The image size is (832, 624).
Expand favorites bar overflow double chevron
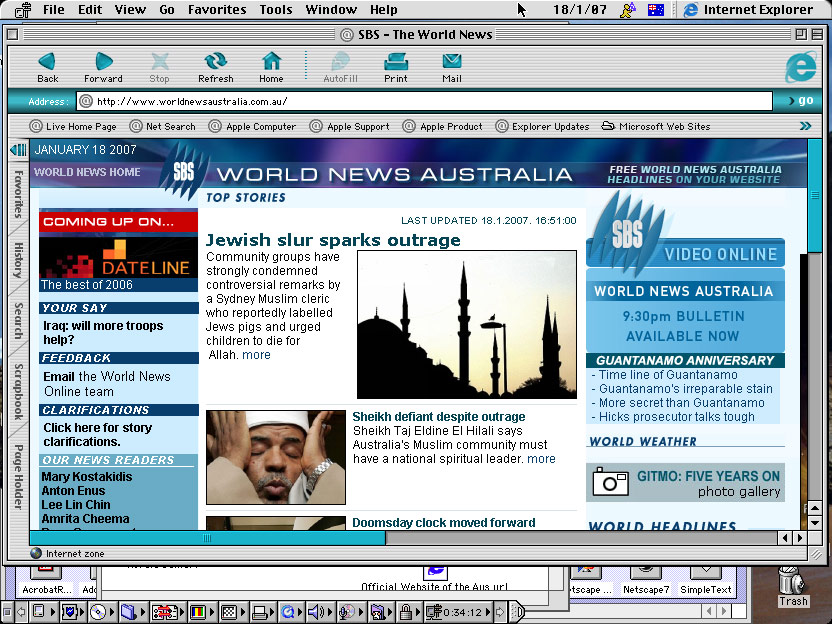(x=805, y=126)
